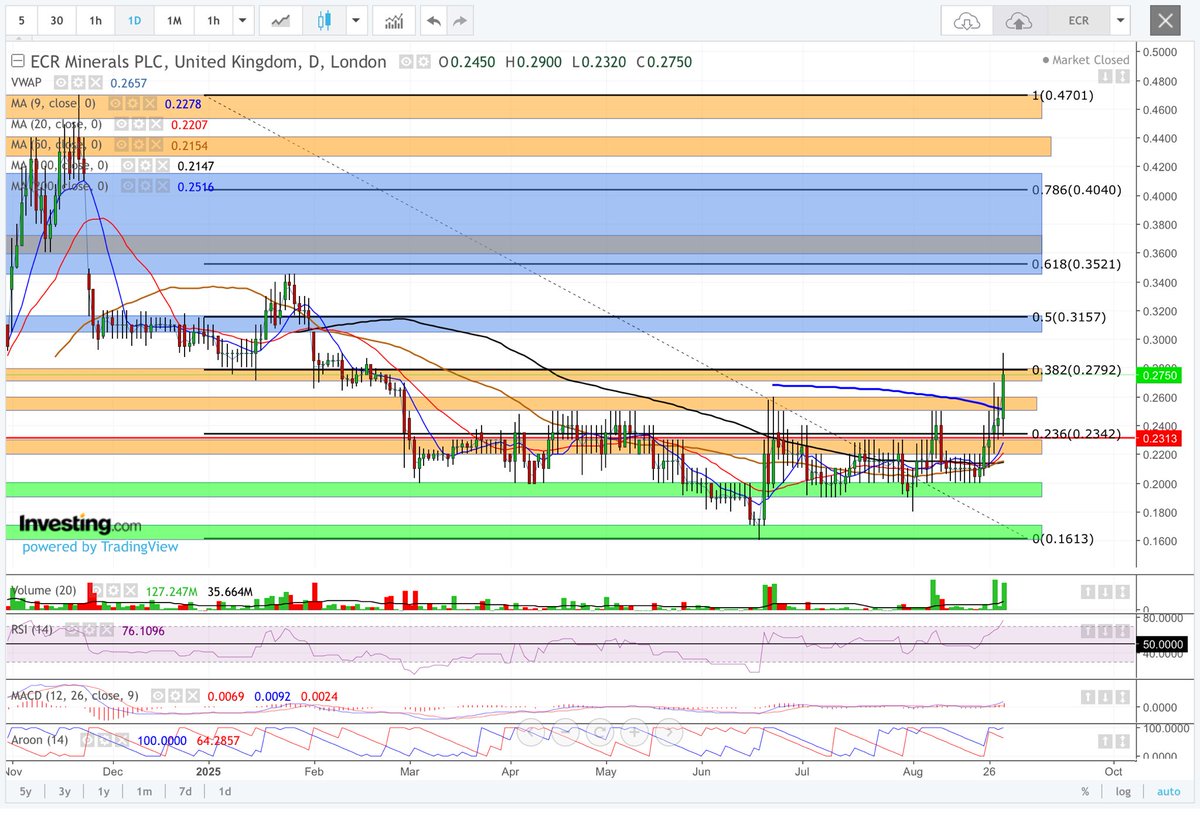Select the first 1h interval
1200x834 pixels.
coord(95,20)
